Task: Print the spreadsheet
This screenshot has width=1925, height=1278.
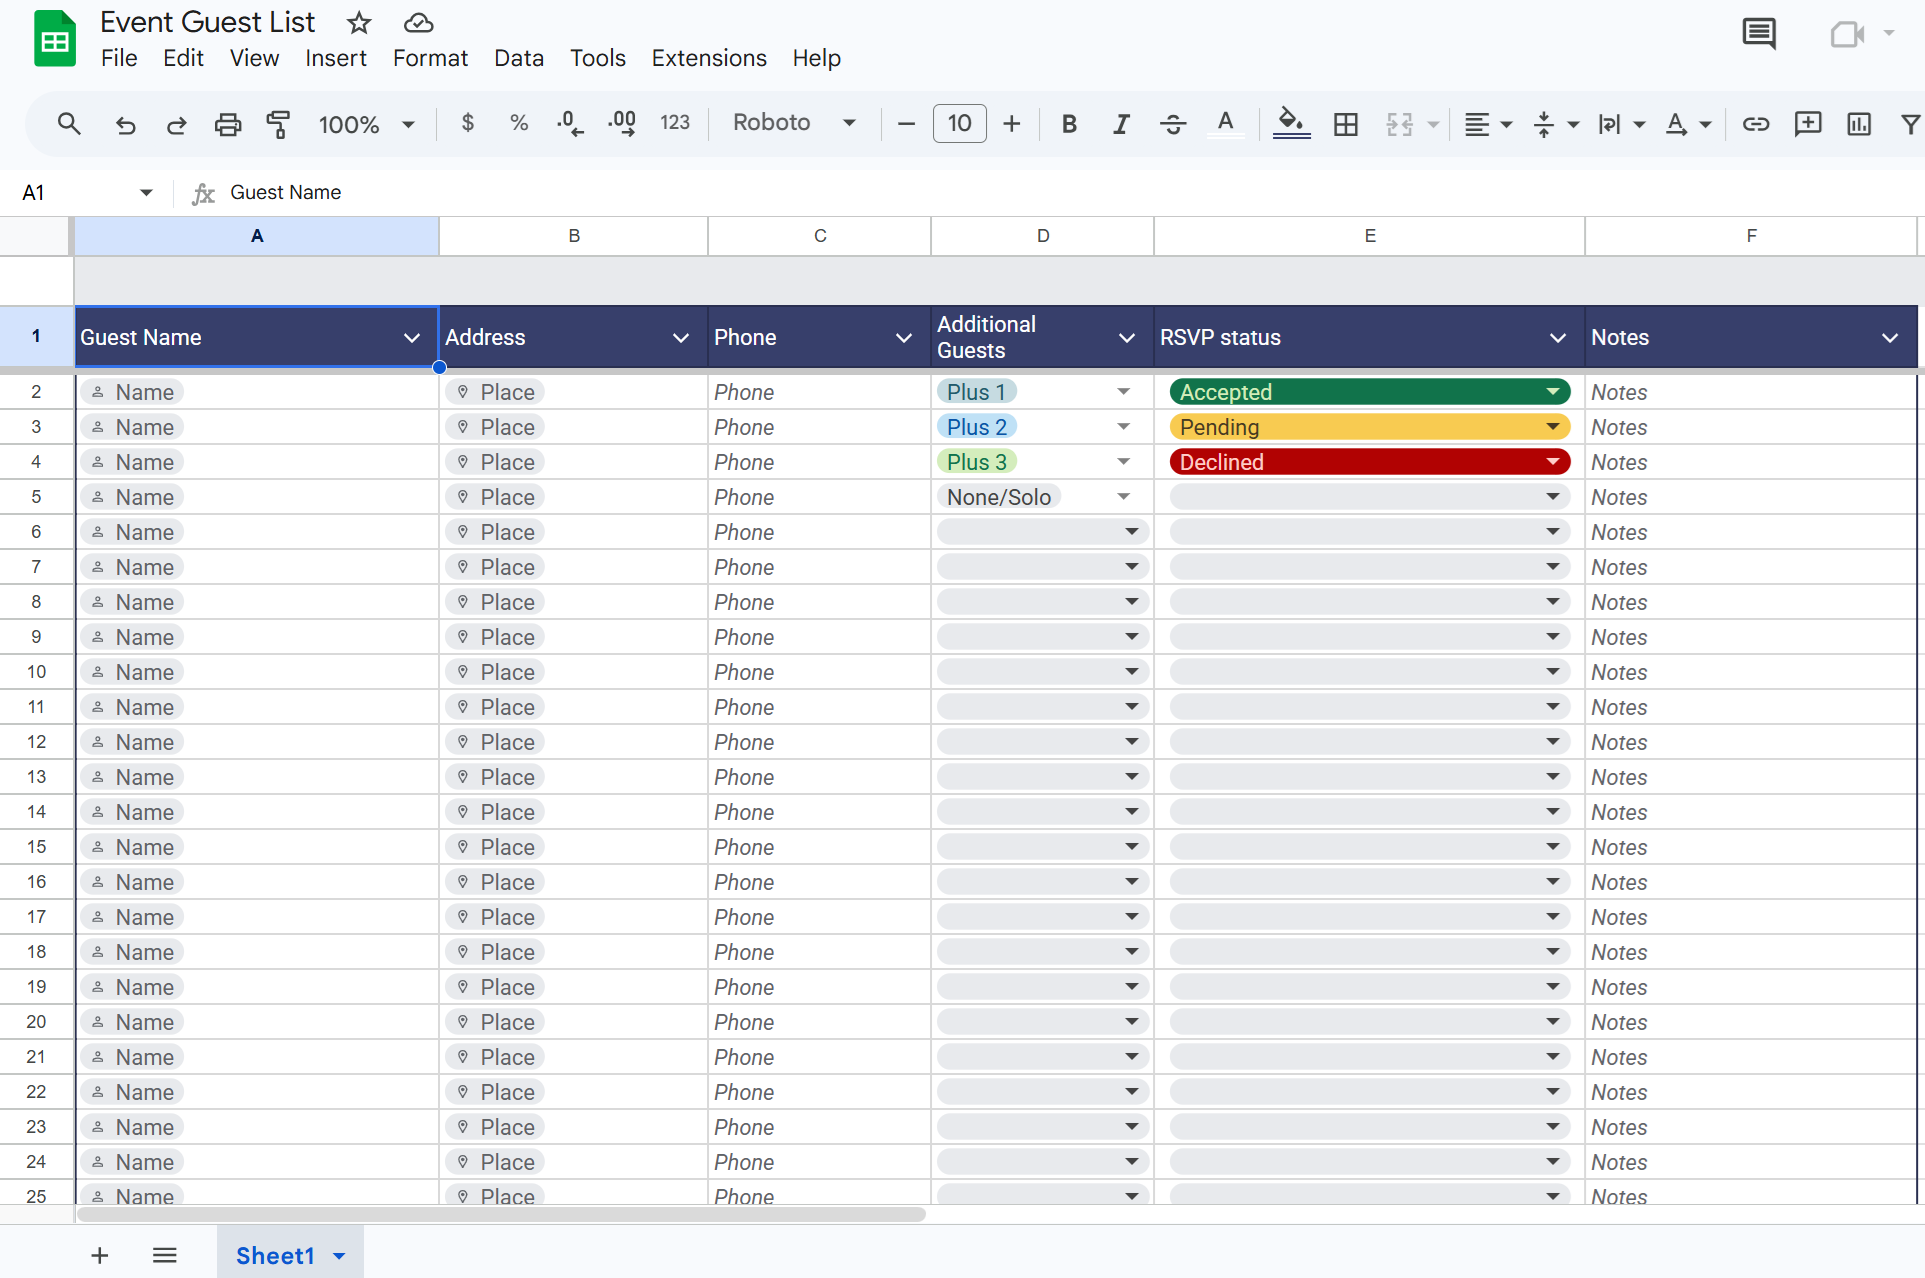Action: click(x=228, y=124)
